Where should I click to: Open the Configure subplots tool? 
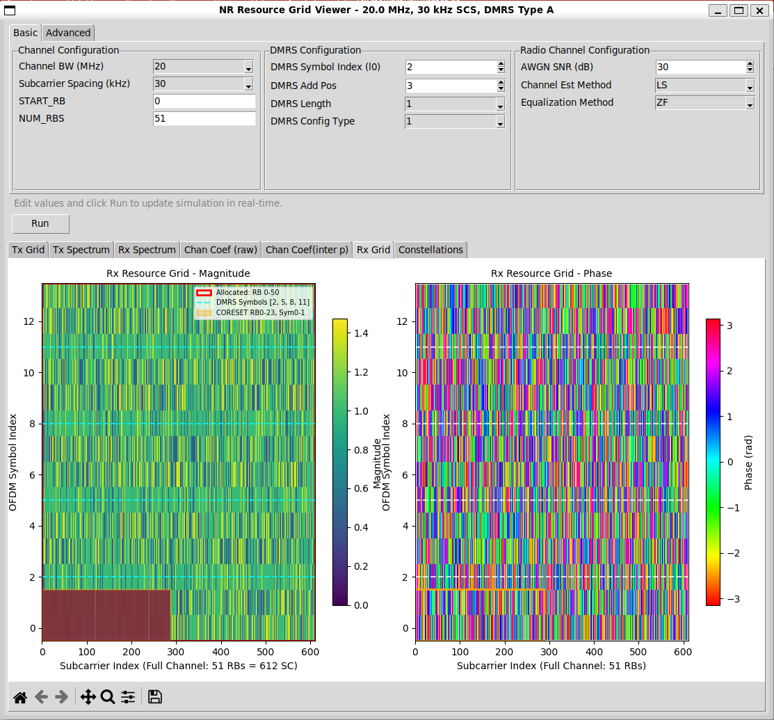pos(128,697)
